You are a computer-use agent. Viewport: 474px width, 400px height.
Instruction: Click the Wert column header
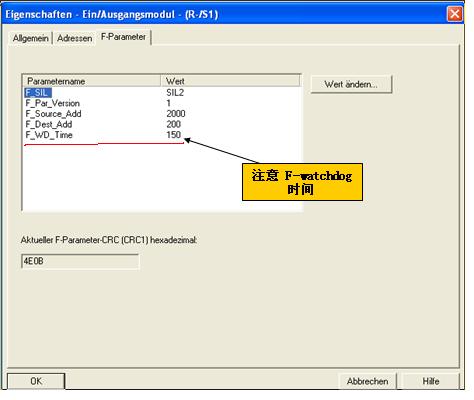click(230, 81)
